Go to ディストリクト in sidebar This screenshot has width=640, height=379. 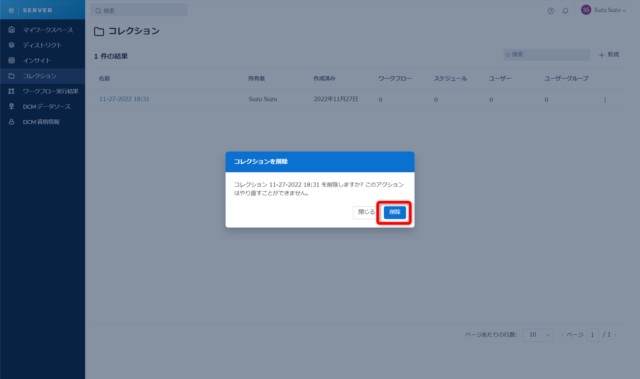point(42,45)
